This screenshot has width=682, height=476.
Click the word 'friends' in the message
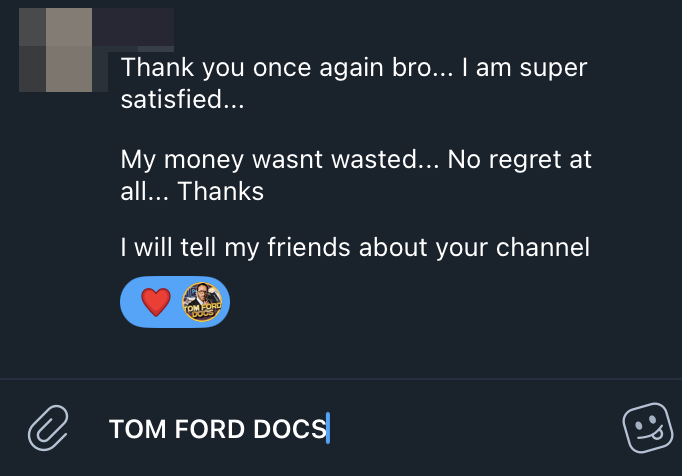pyautogui.click(x=310, y=248)
